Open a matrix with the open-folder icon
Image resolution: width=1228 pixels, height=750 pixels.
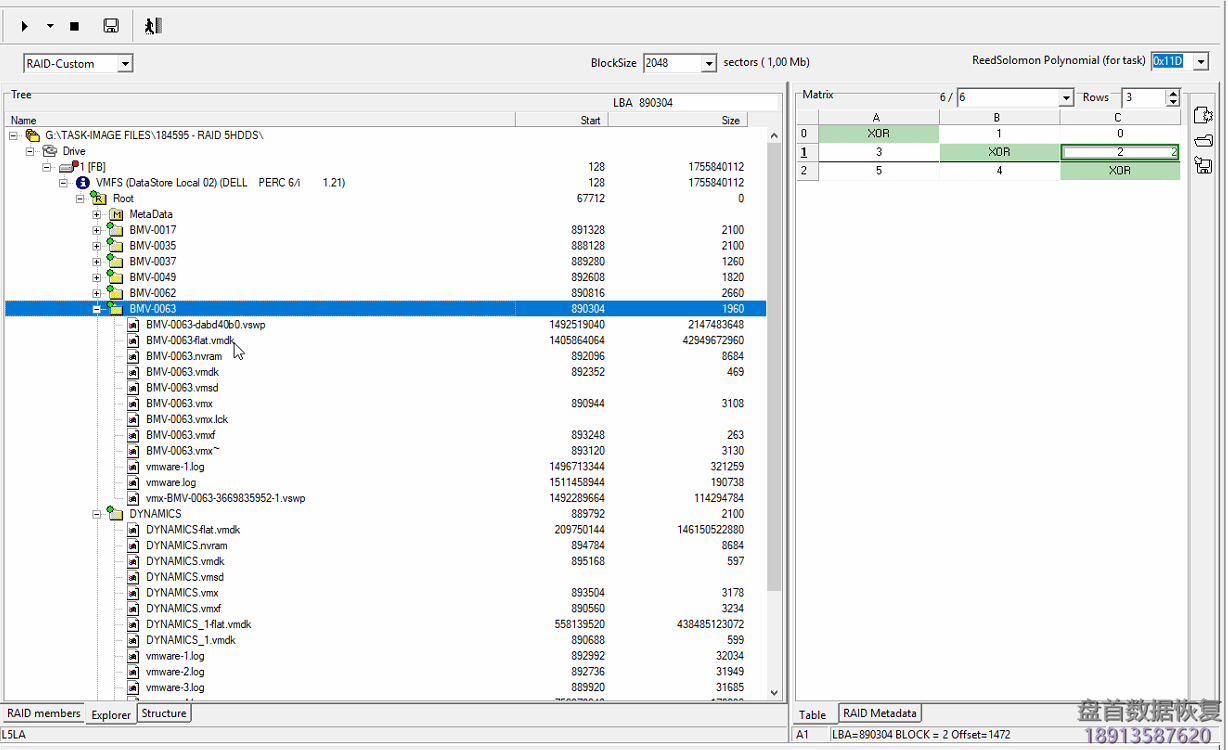click(1203, 141)
